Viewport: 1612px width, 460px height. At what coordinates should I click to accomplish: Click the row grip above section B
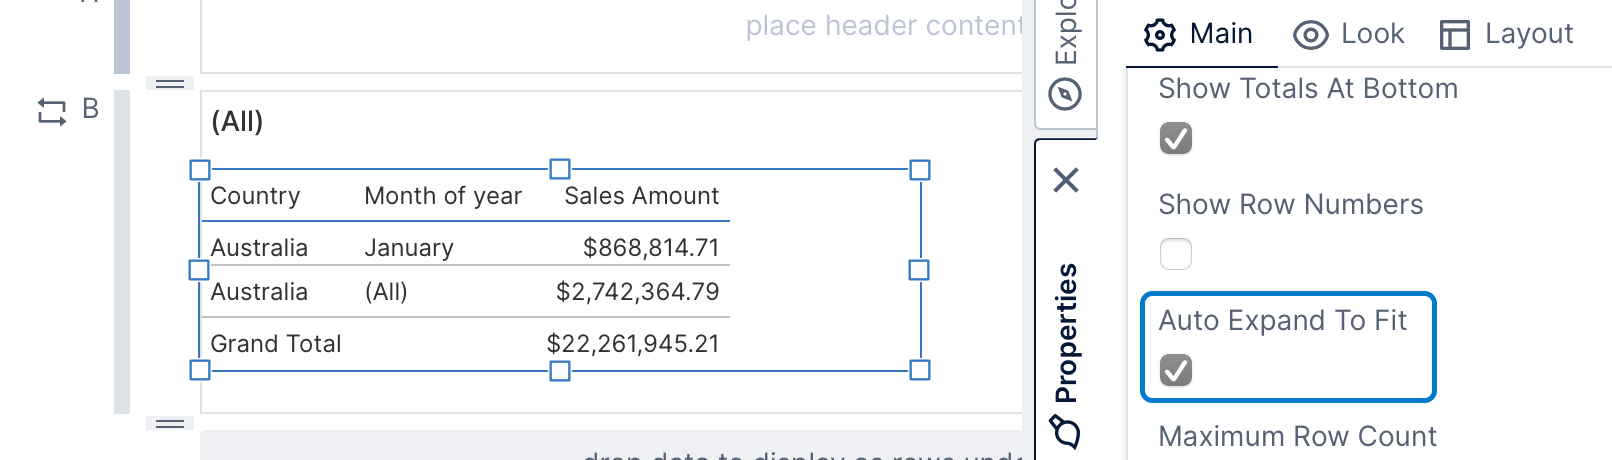[170, 83]
